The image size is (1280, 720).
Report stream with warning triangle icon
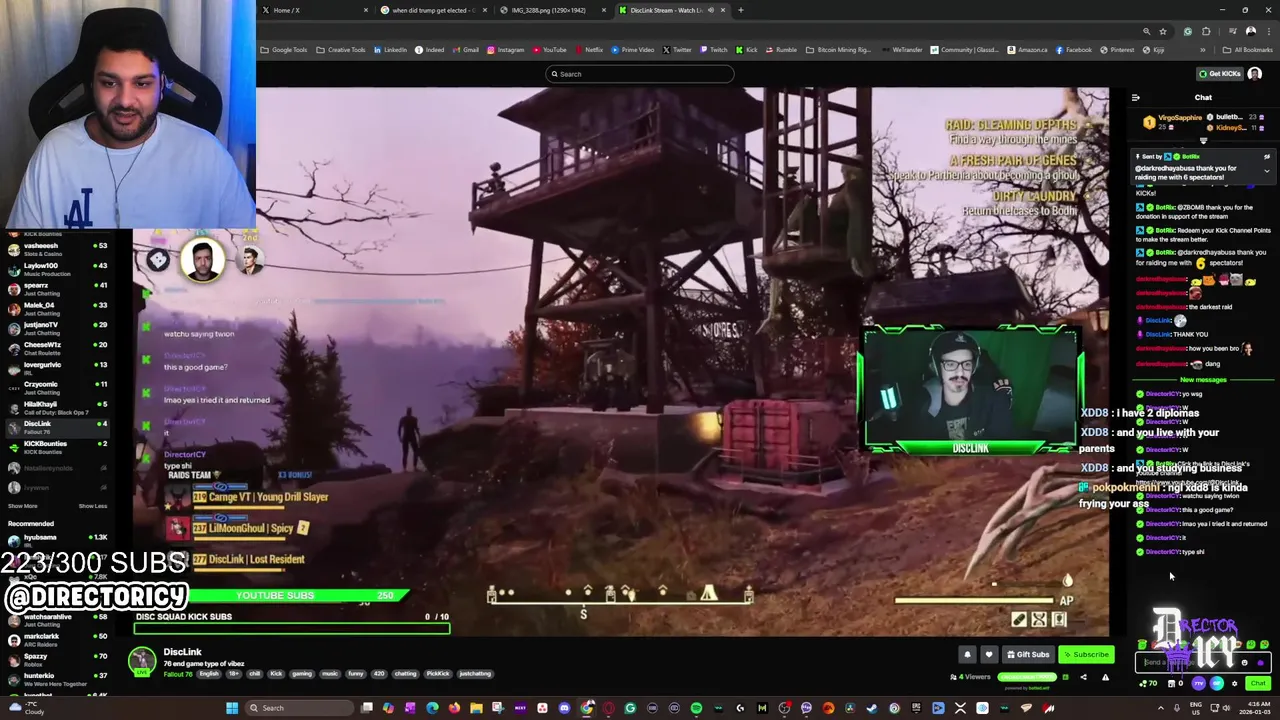click(x=1105, y=677)
